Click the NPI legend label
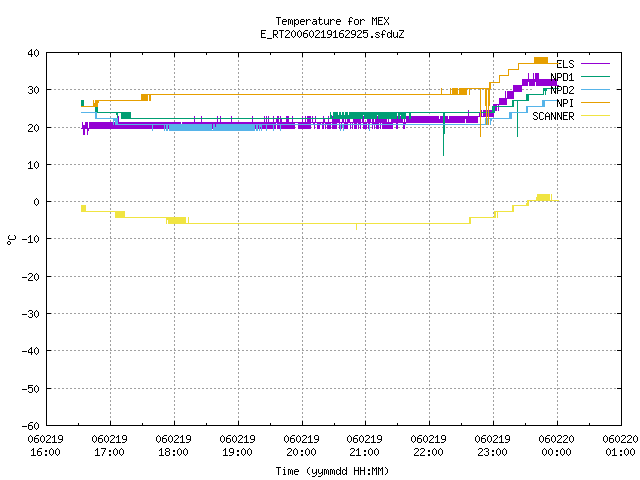The height and width of the screenshot is (480, 640). 565,103
